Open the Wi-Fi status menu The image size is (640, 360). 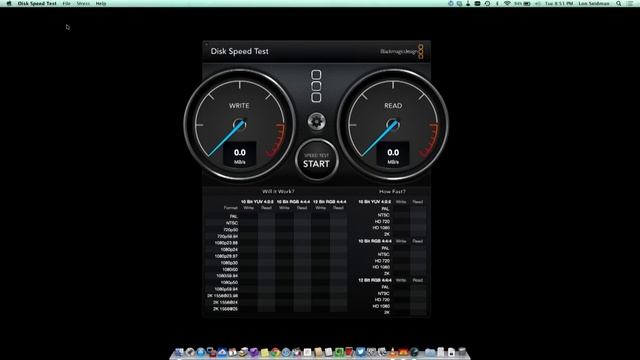(x=507, y=3)
